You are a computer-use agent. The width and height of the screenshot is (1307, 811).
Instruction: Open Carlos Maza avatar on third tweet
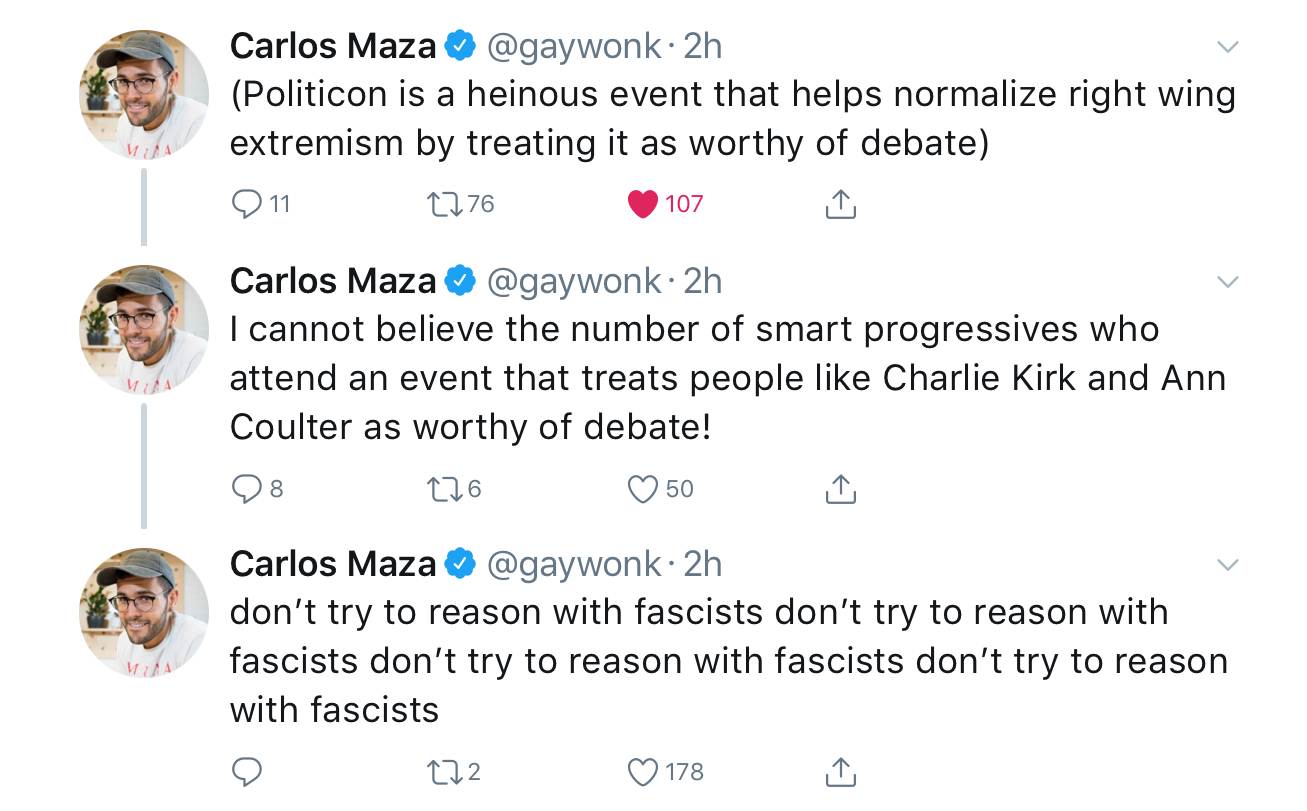(x=144, y=613)
